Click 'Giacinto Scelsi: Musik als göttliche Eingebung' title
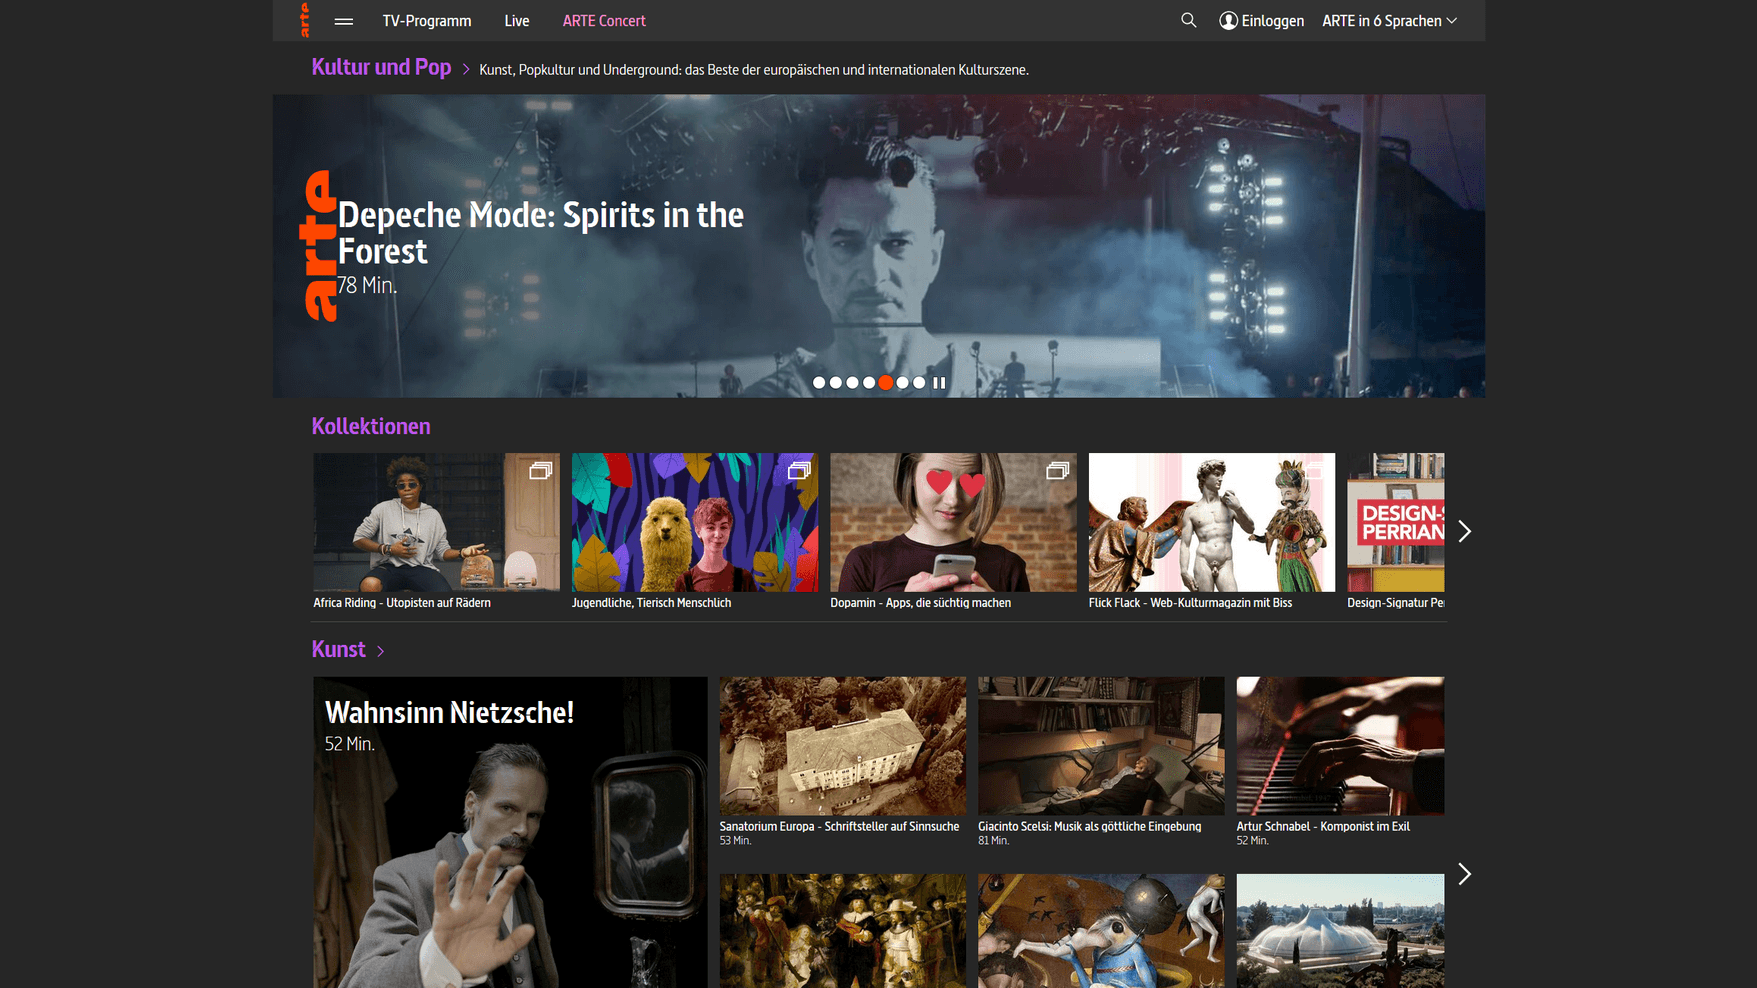1757x988 pixels. (1089, 827)
